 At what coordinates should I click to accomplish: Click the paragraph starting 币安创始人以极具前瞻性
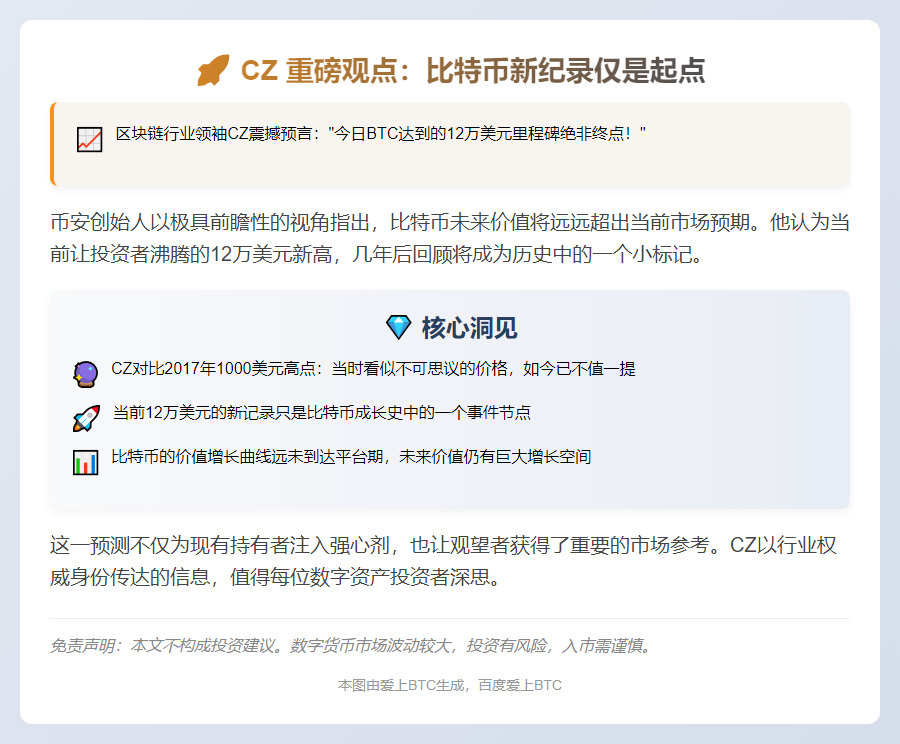(449, 238)
